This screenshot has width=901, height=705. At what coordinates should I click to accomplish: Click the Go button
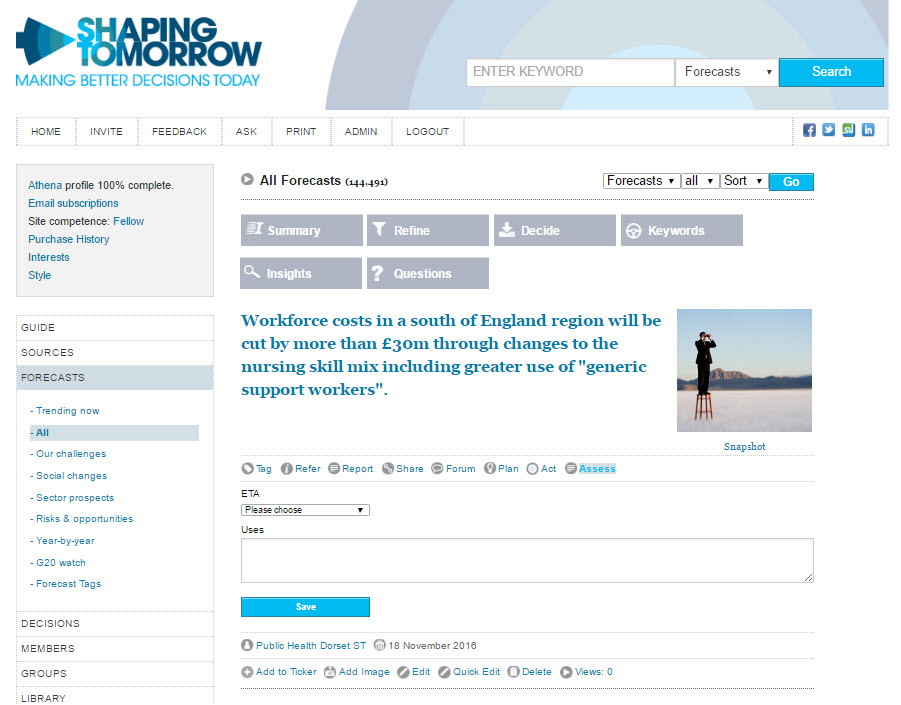pos(791,182)
